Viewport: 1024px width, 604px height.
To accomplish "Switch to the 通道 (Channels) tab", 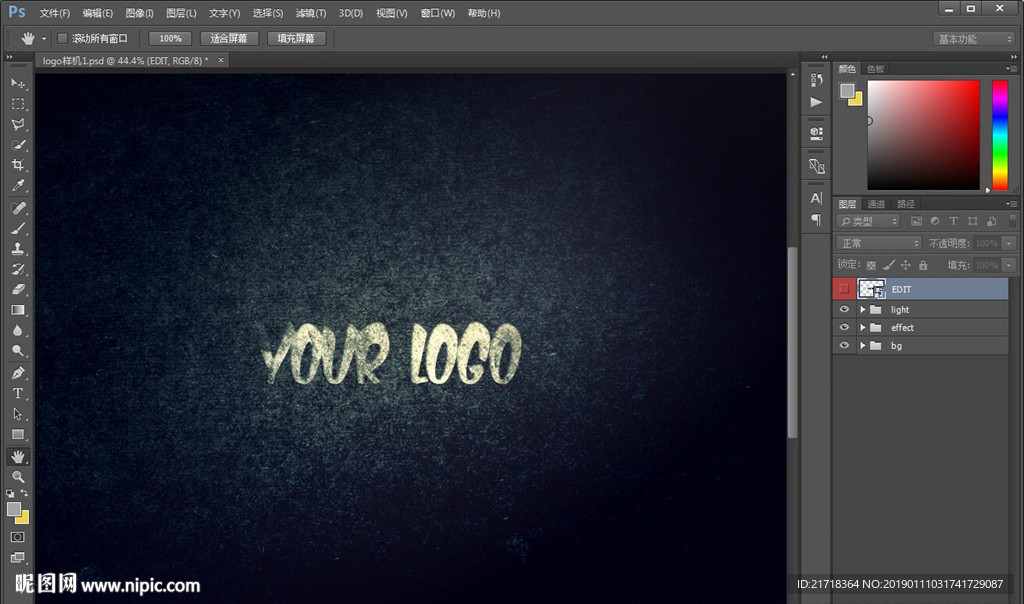I will pos(876,204).
